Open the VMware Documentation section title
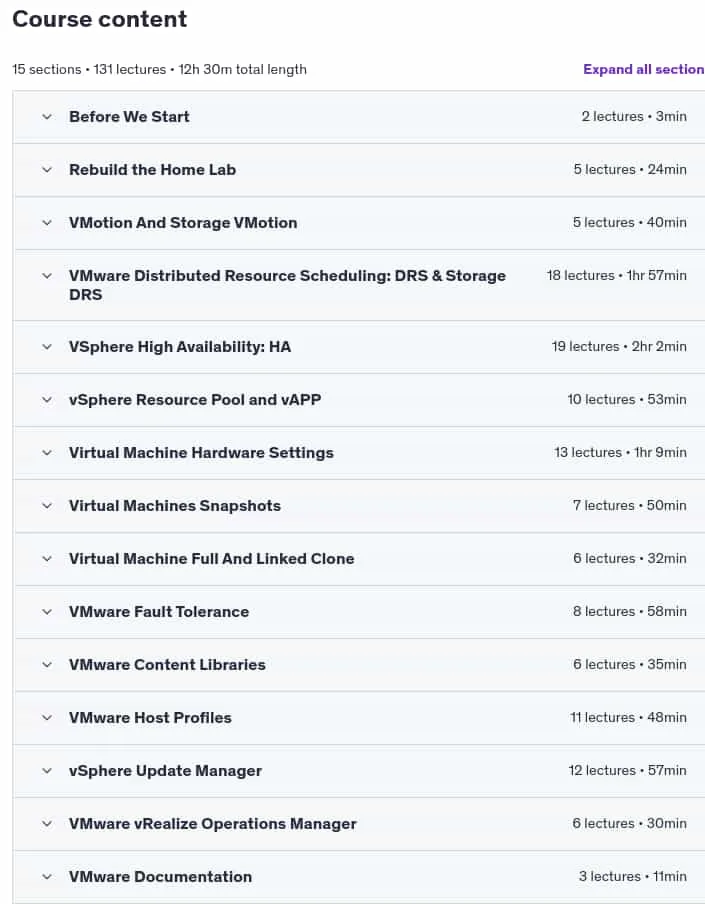Viewport: 705px width, 904px height. click(160, 877)
